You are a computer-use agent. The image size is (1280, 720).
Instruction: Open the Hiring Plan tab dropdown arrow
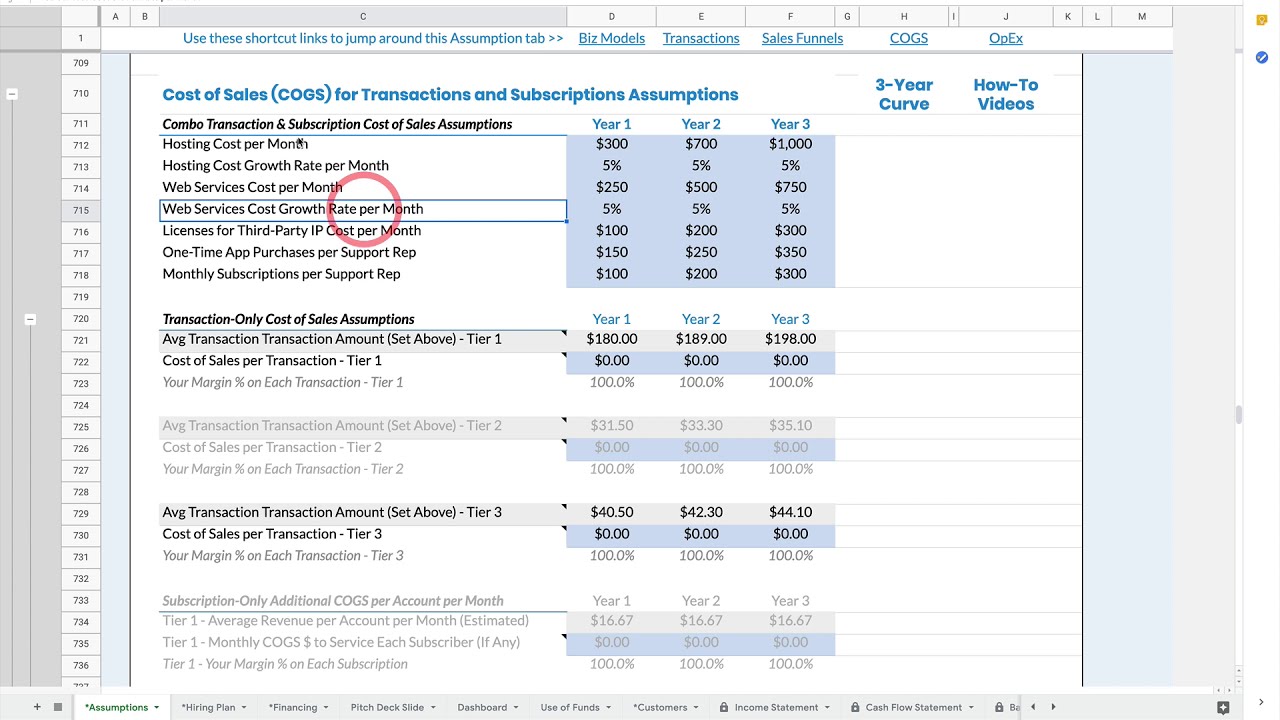tap(243, 708)
